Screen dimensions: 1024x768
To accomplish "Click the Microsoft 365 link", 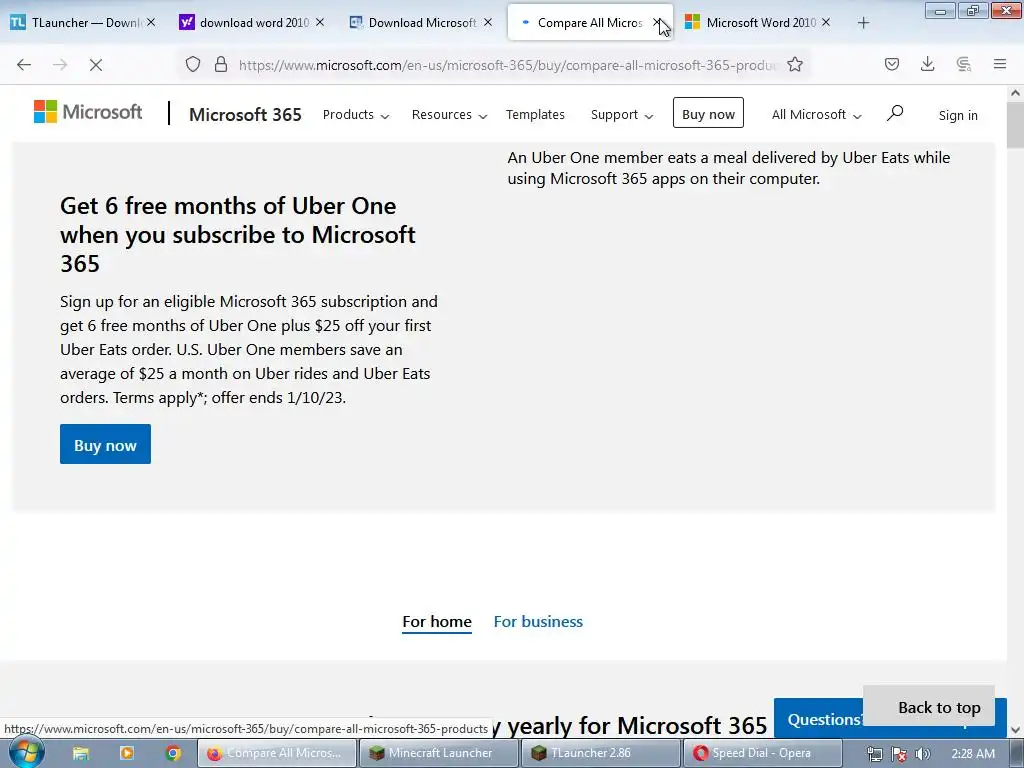I will [246, 115].
